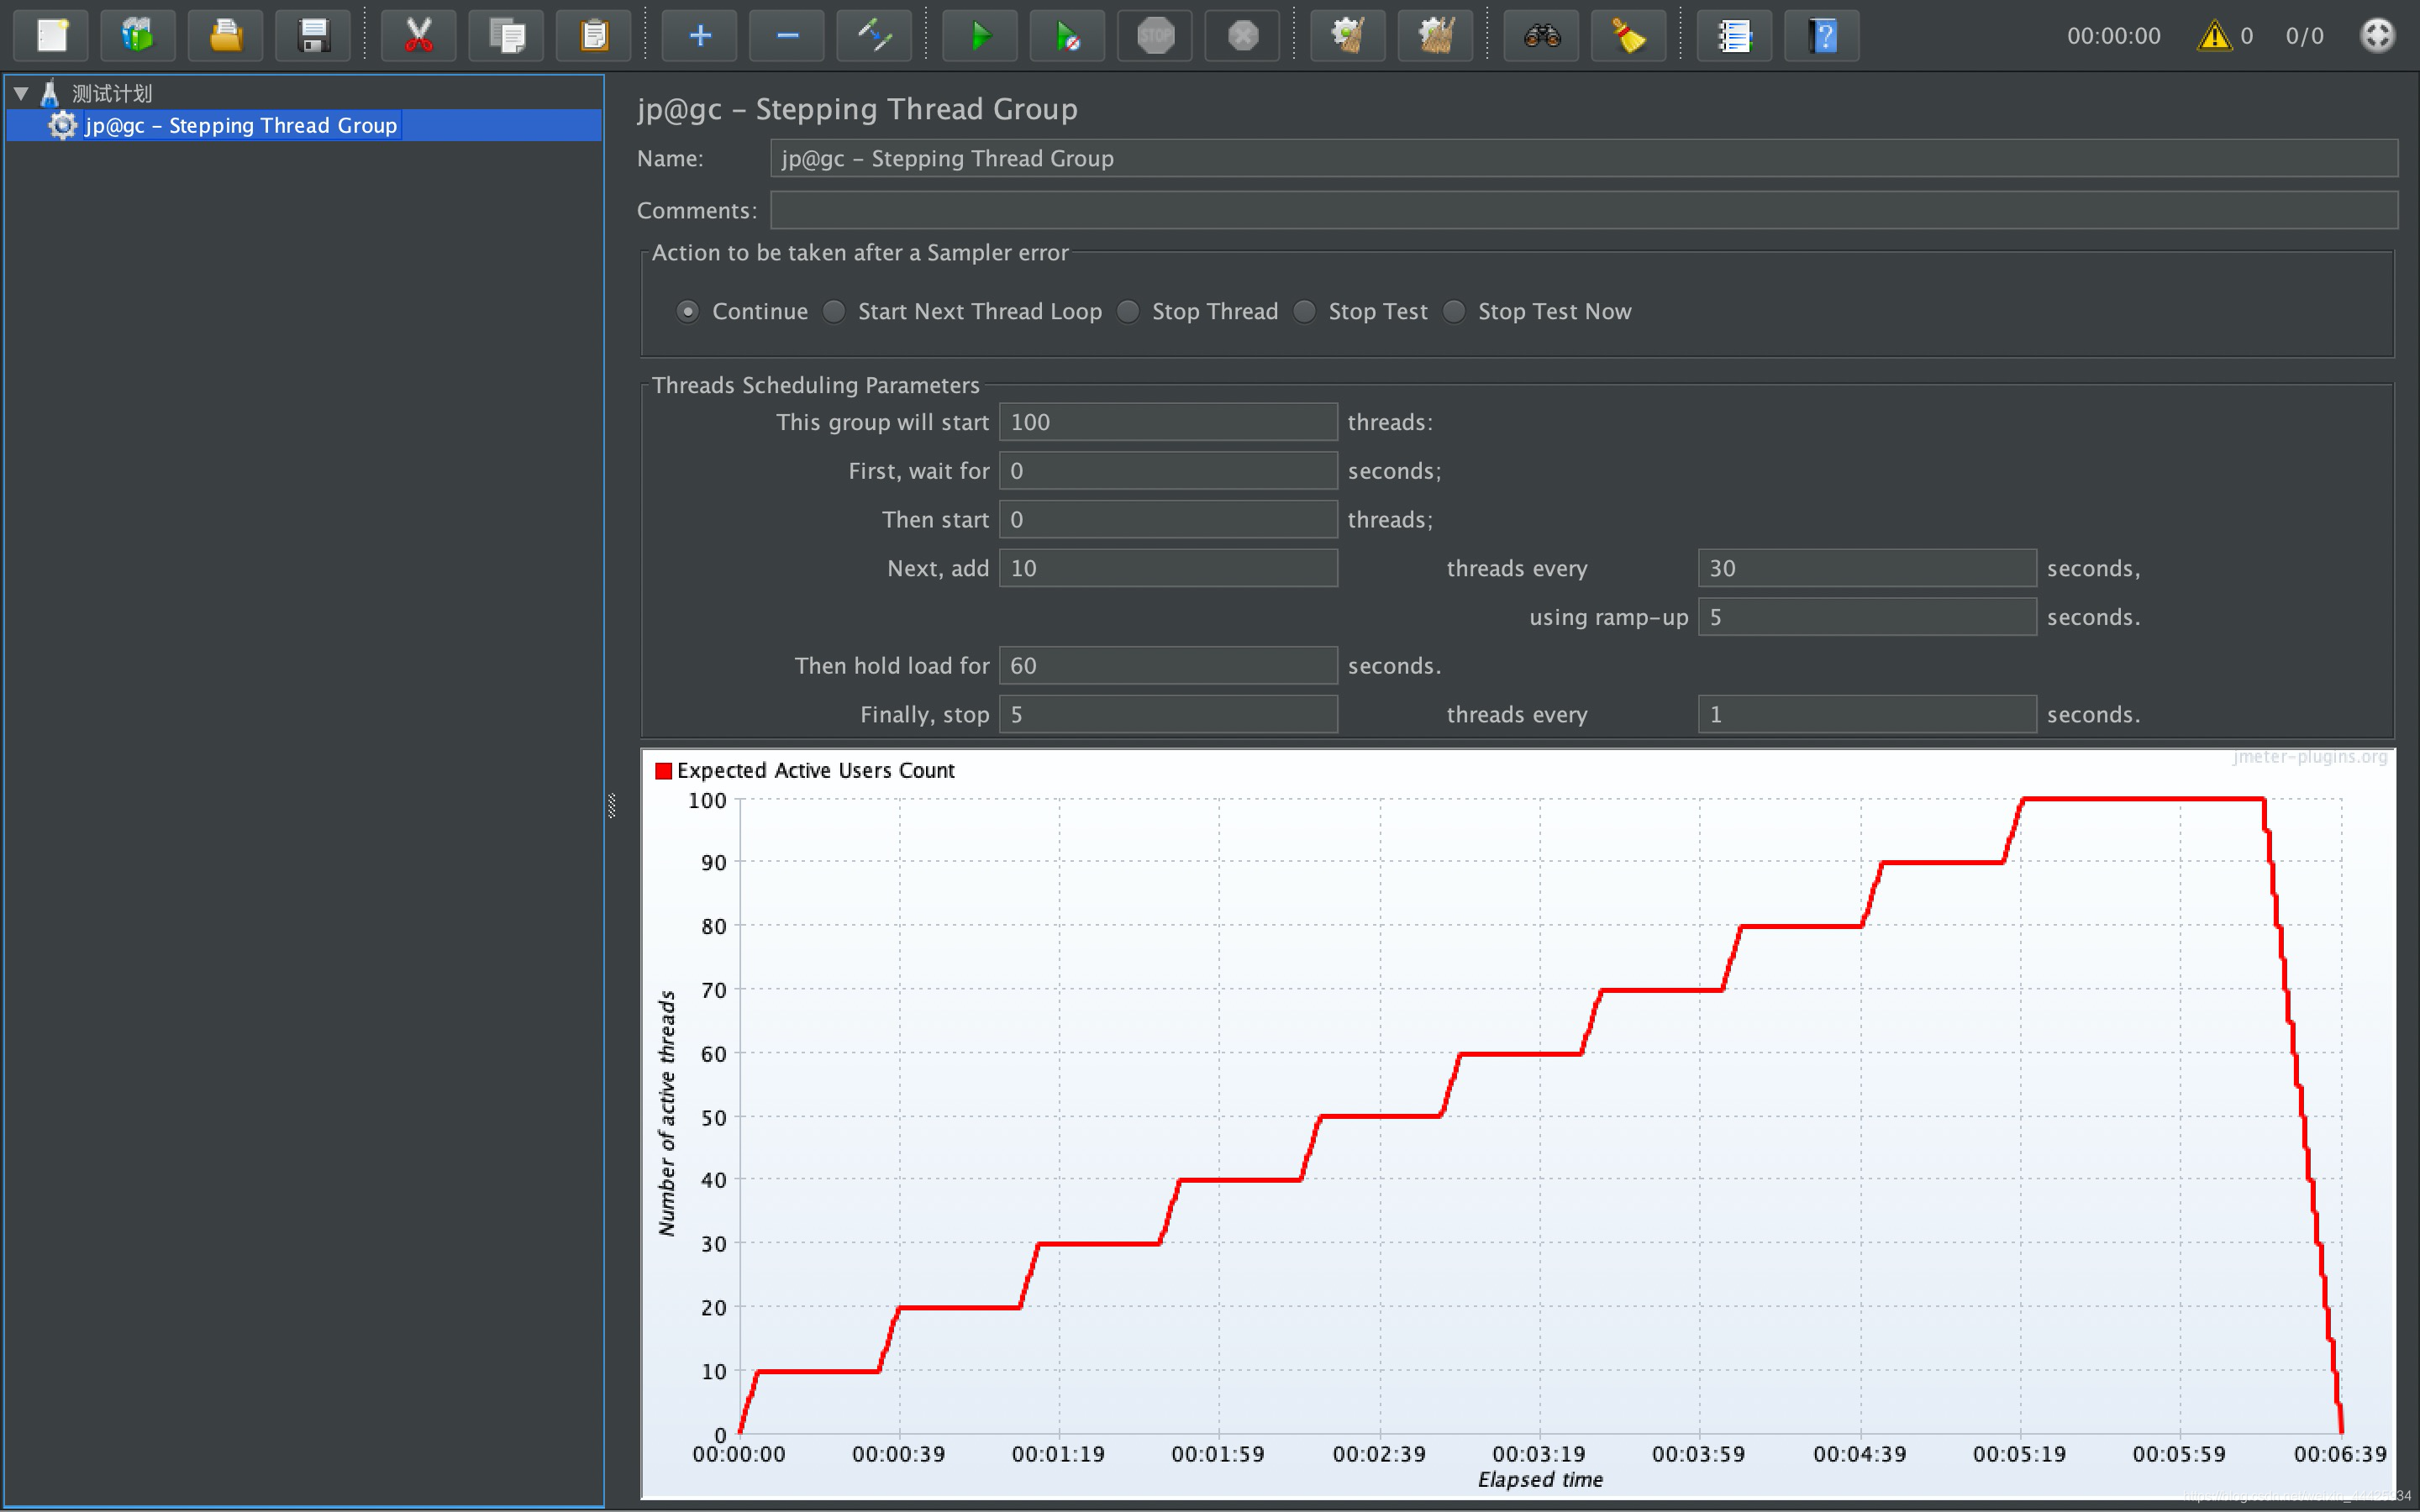Image resolution: width=2420 pixels, height=1512 pixels.
Task: Click the stop 'threads every' 1 second field
Action: click(1867, 715)
